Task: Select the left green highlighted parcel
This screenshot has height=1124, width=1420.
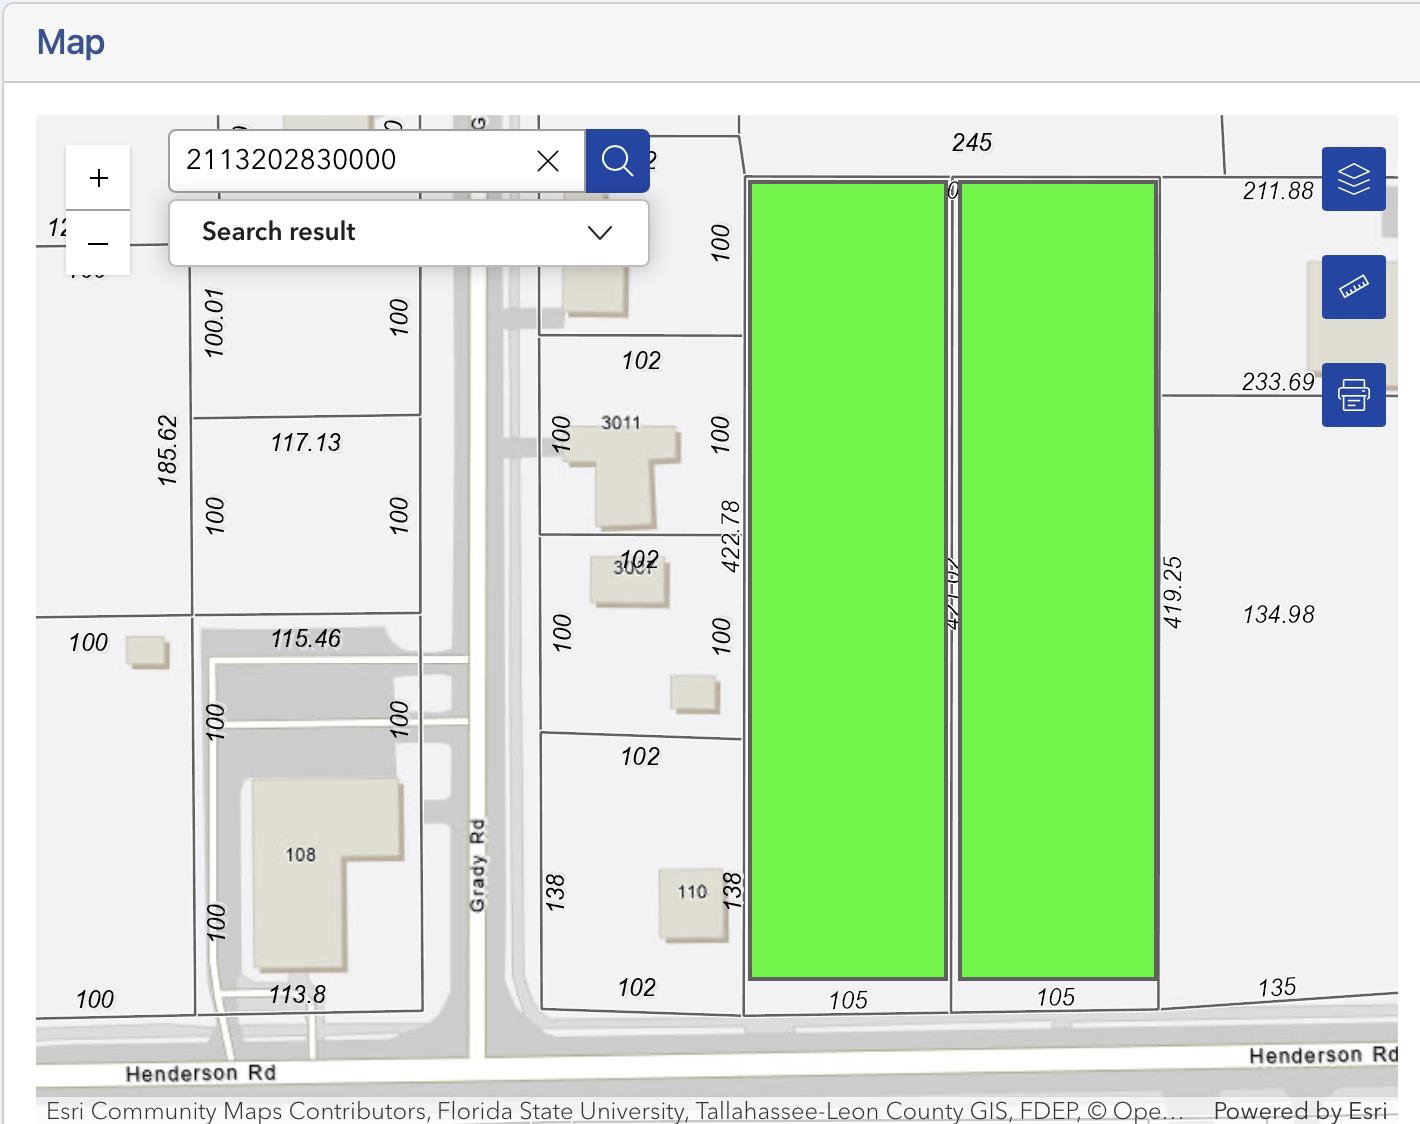Action: pos(848,580)
